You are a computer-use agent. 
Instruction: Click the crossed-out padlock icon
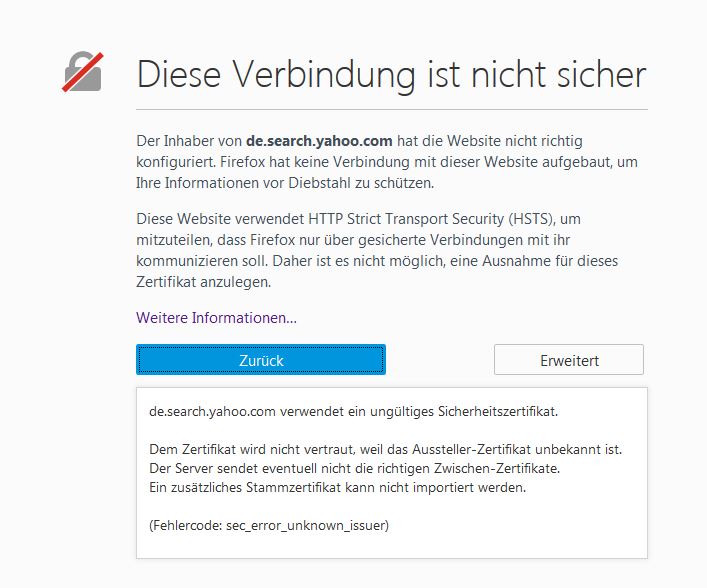pyautogui.click(x=83, y=72)
